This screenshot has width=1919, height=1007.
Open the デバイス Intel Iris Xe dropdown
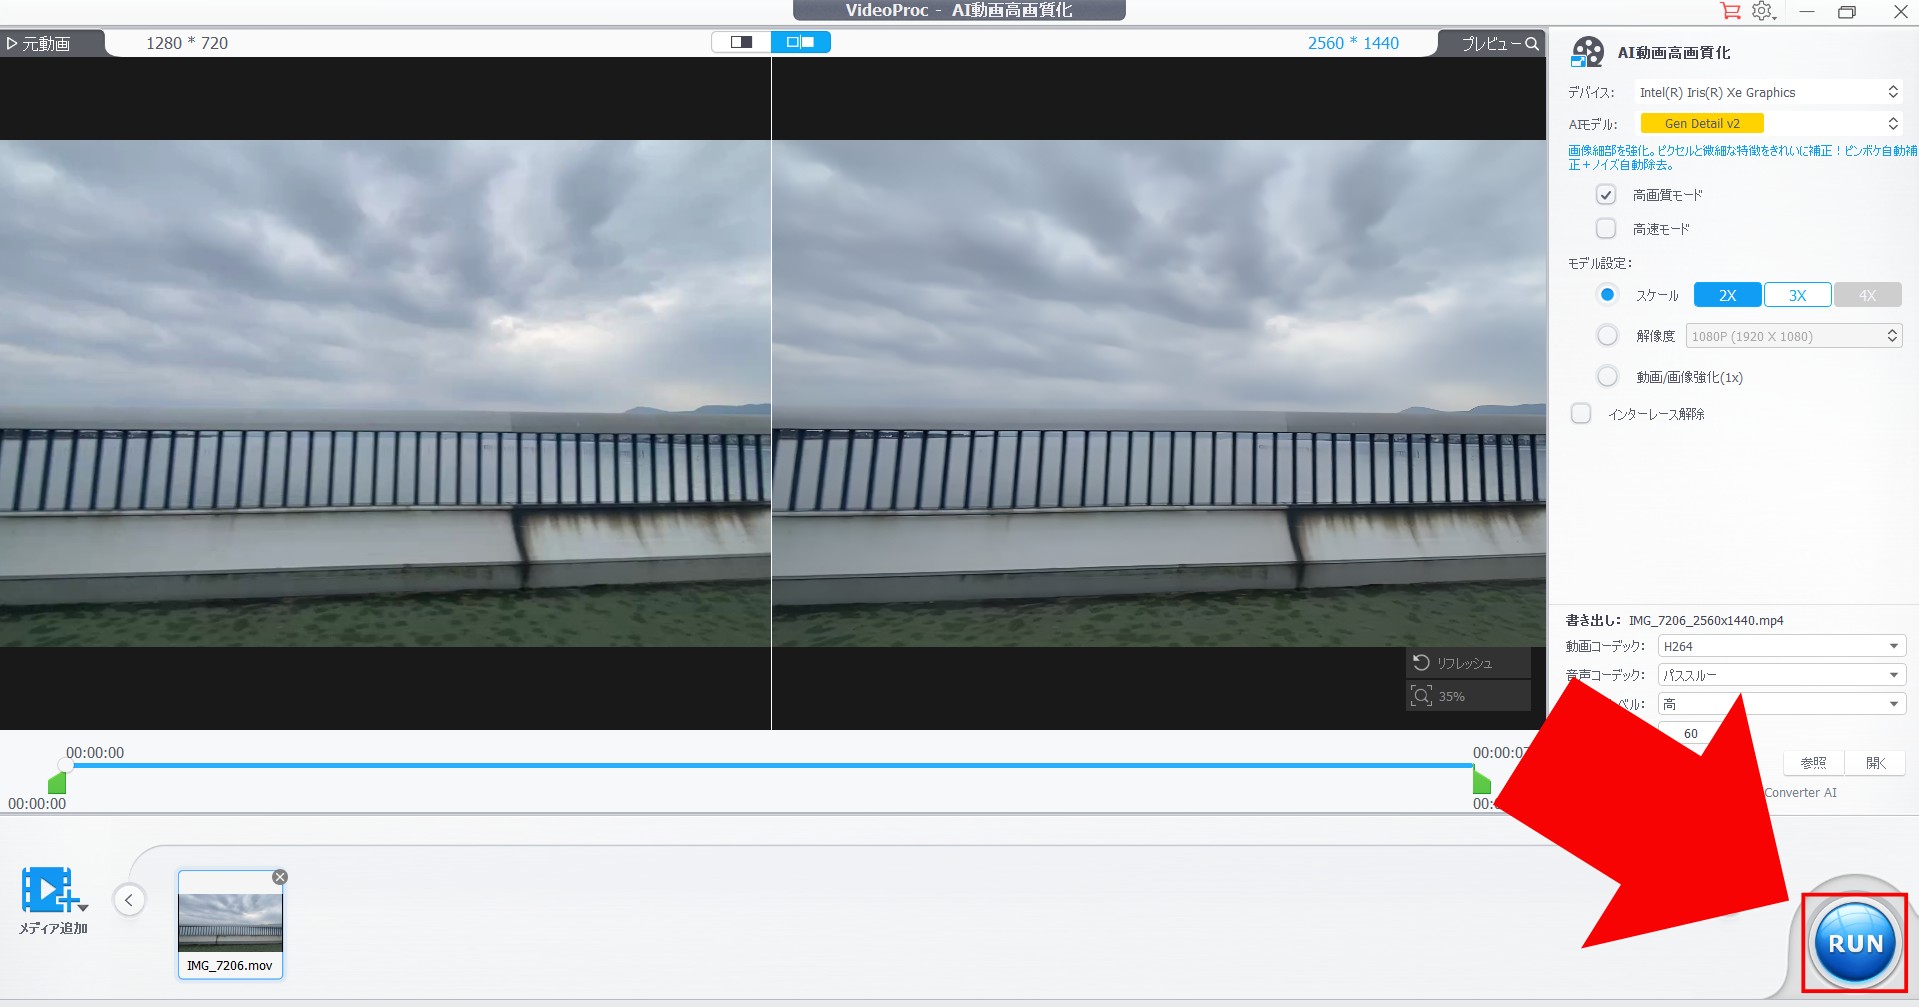pos(1767,92)
